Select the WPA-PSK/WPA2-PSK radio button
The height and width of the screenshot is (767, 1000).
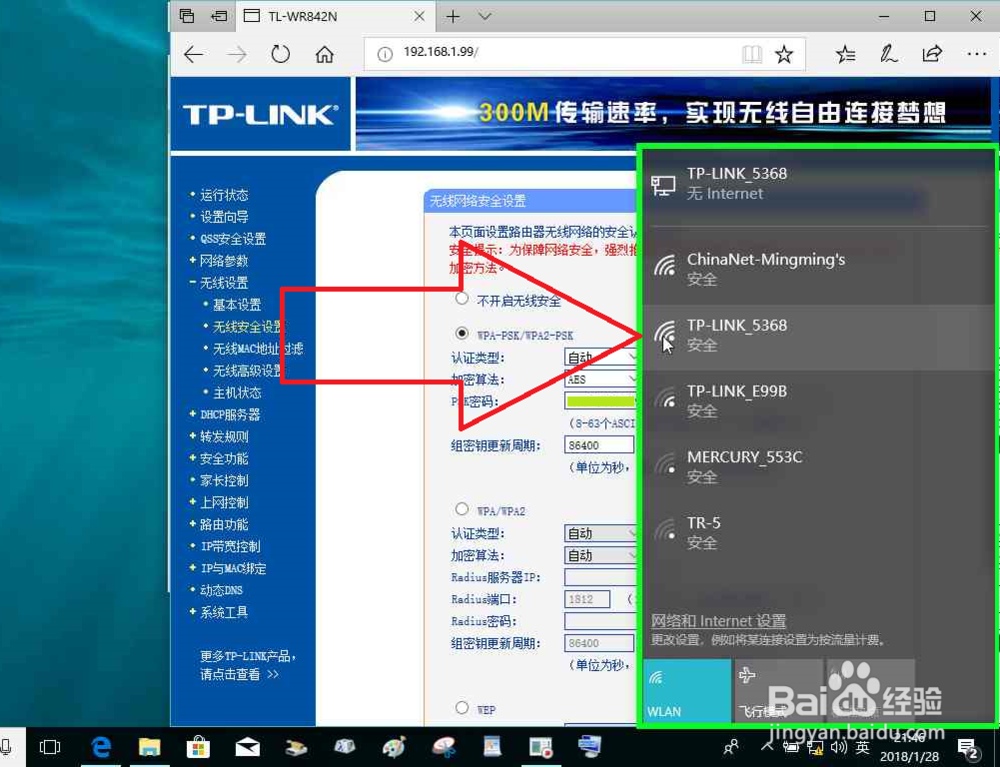coord(462,333)
